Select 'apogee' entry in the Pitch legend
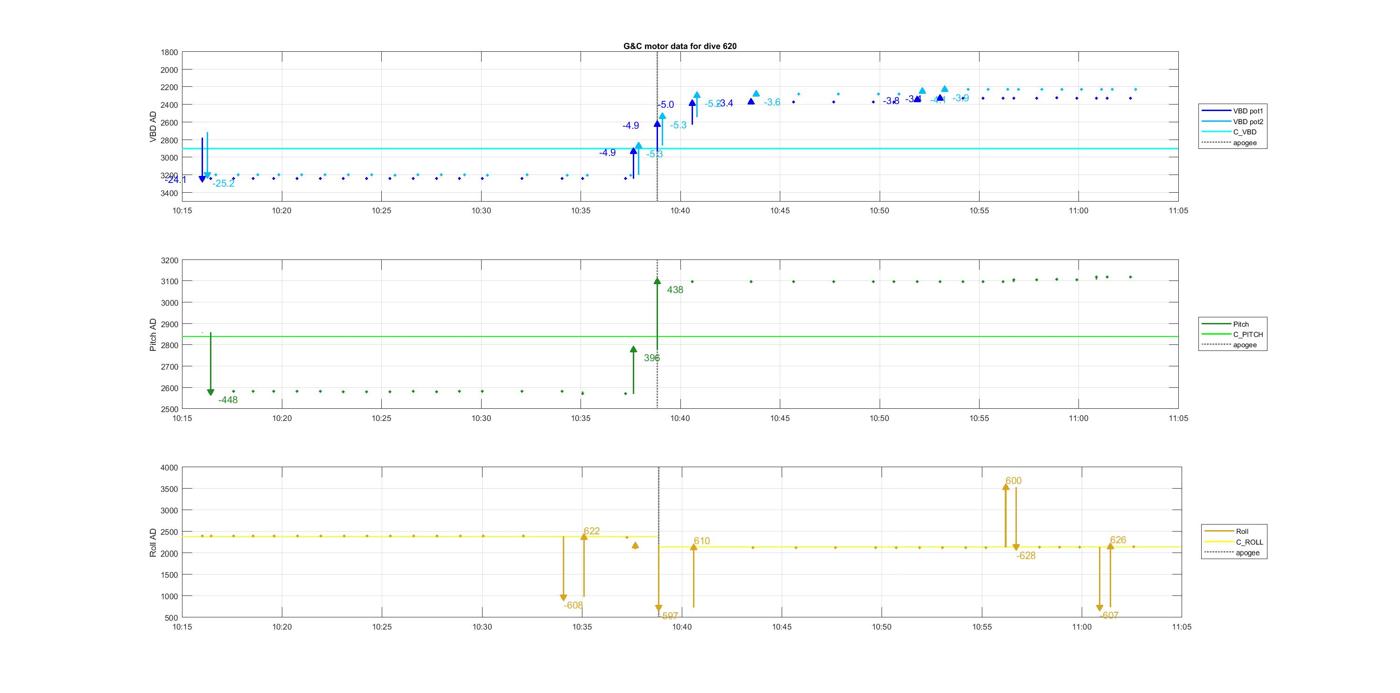 tap(1234, 345)
